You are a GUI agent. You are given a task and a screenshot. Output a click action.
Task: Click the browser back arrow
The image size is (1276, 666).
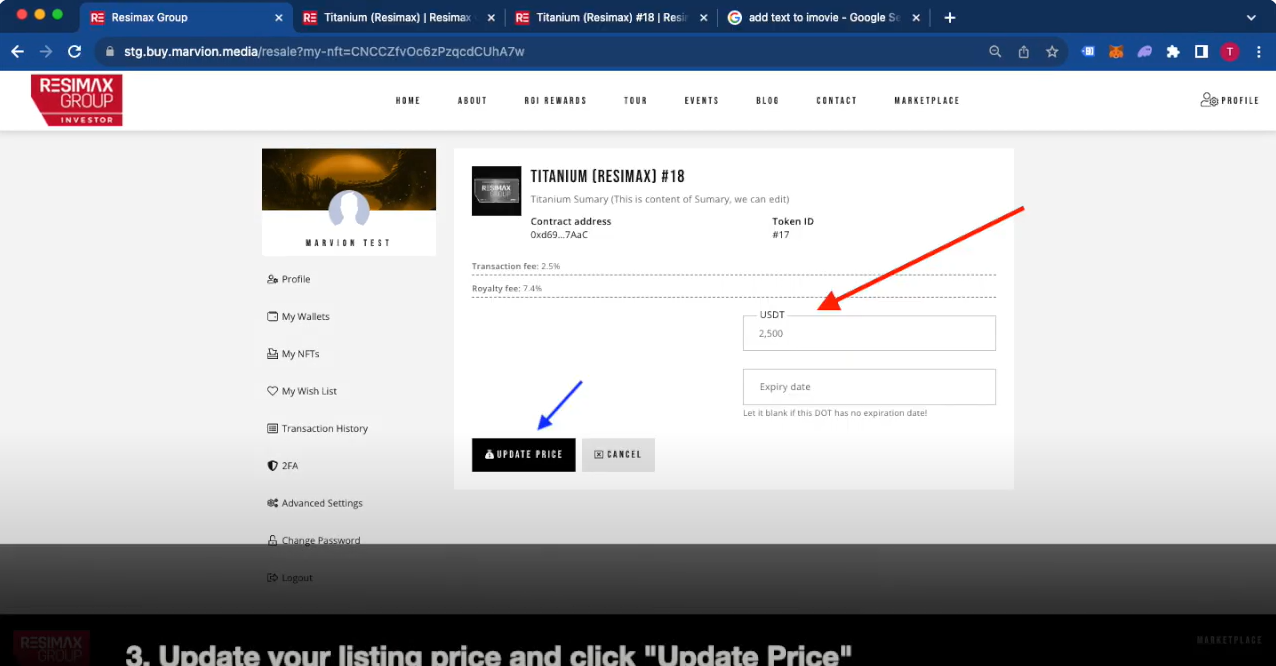[17, 52]
